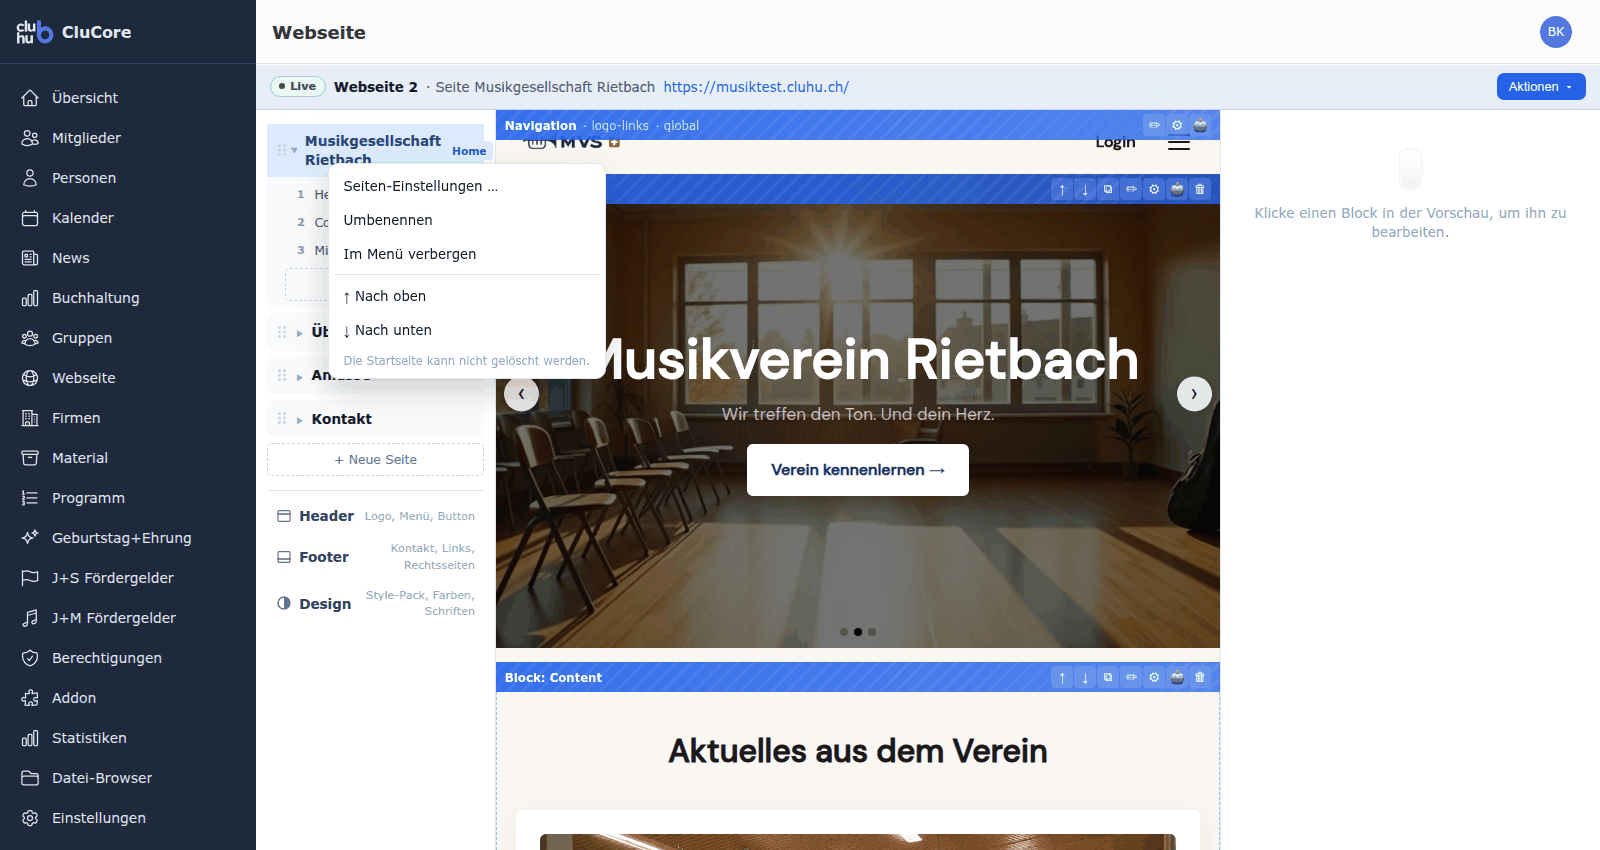Choose Umbenennen in the context menu

pyautogui.click(x=467, y=220)
